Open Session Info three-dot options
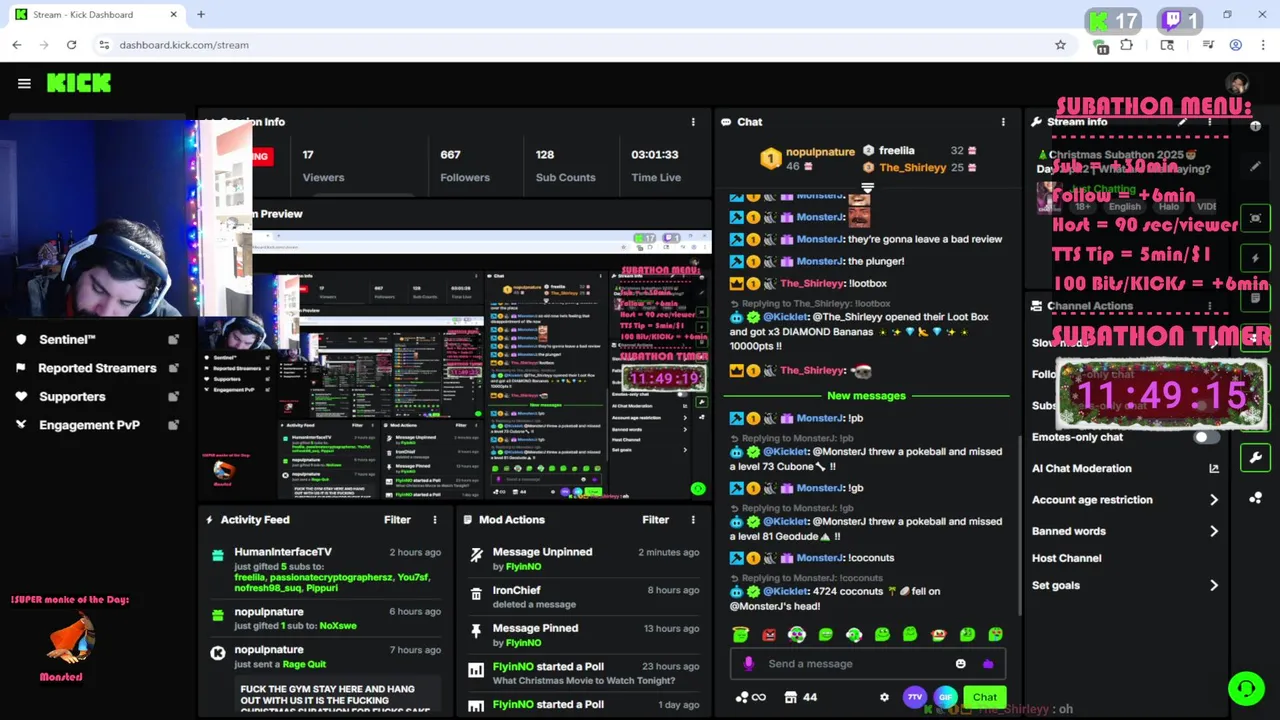Image resolution: width=1280 pixels, height=720 pixels. tap(693, 122)
